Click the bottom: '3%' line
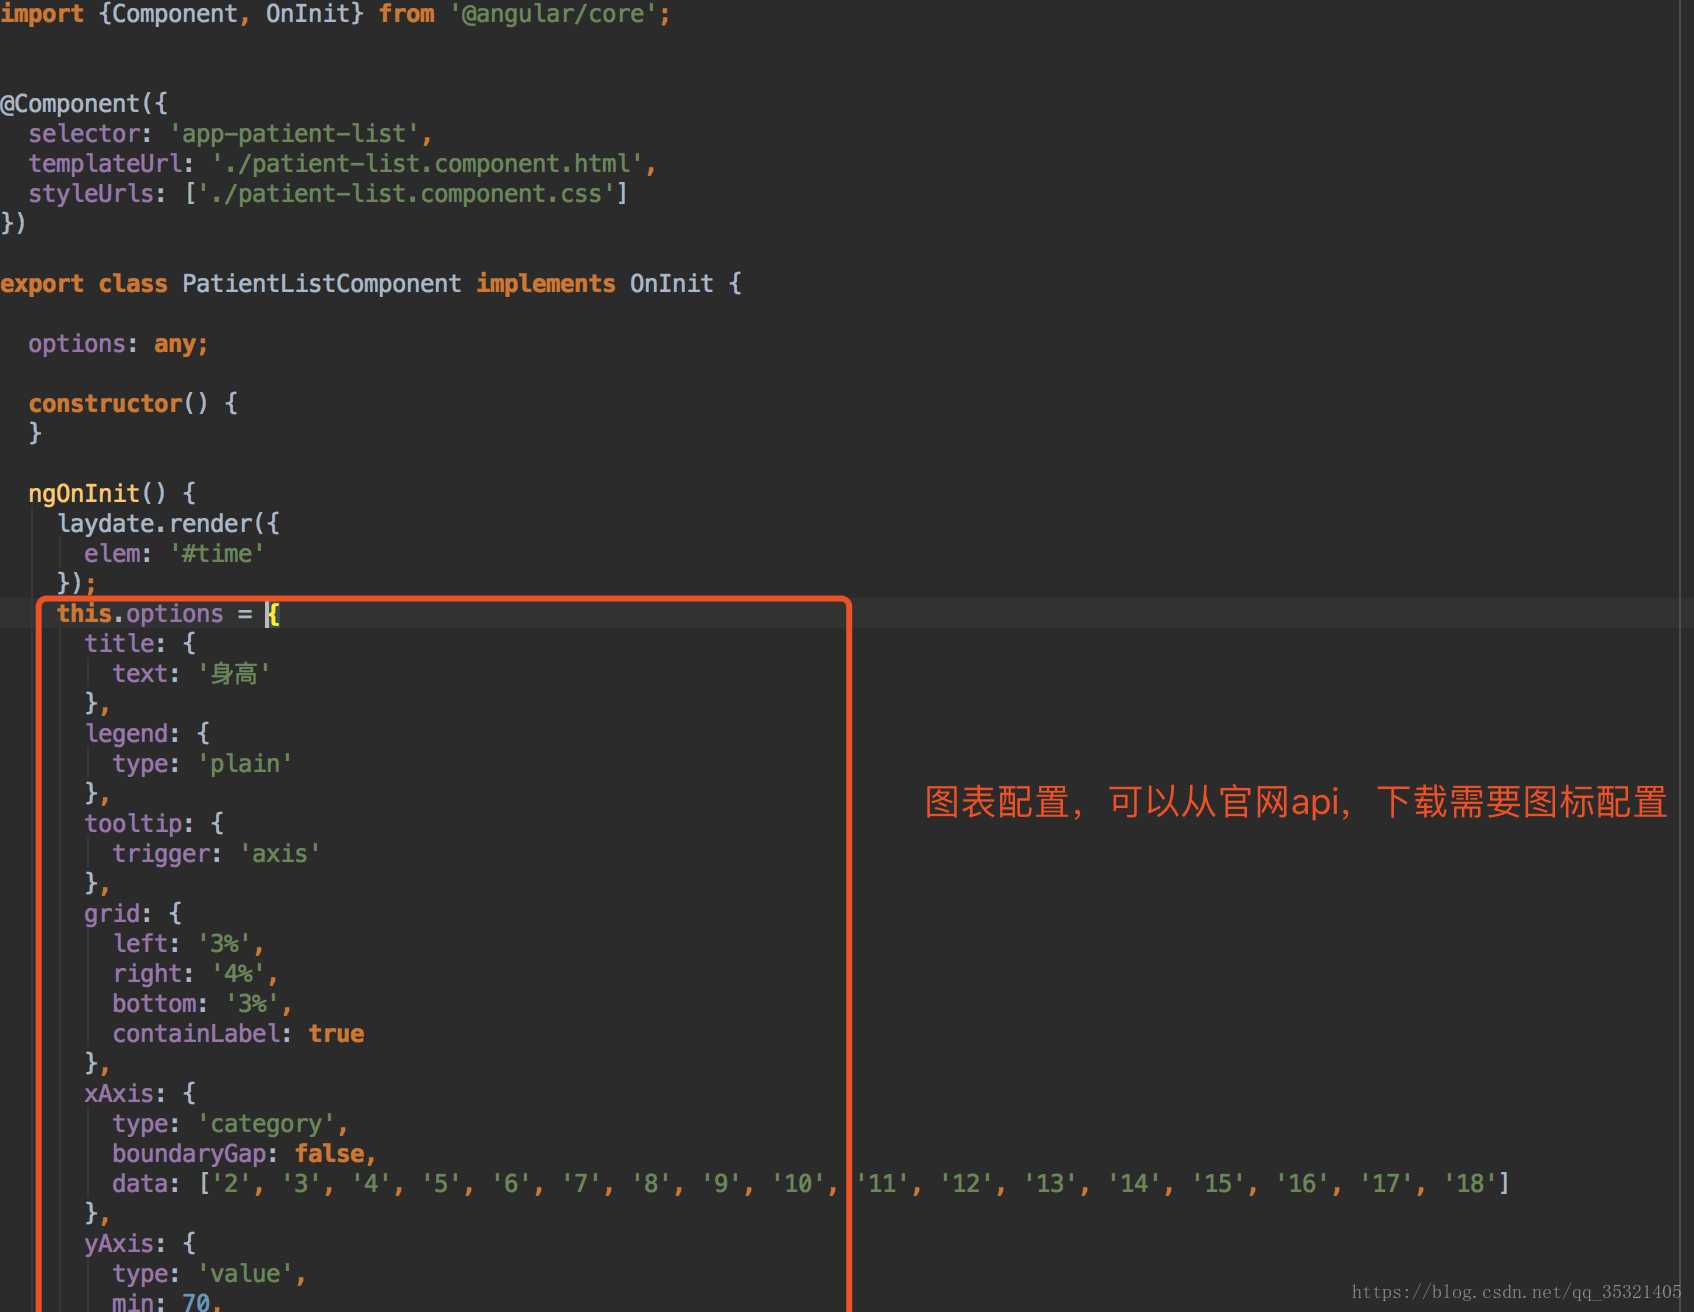This screenshot has height=1312, width=1694. (202, 1004)
